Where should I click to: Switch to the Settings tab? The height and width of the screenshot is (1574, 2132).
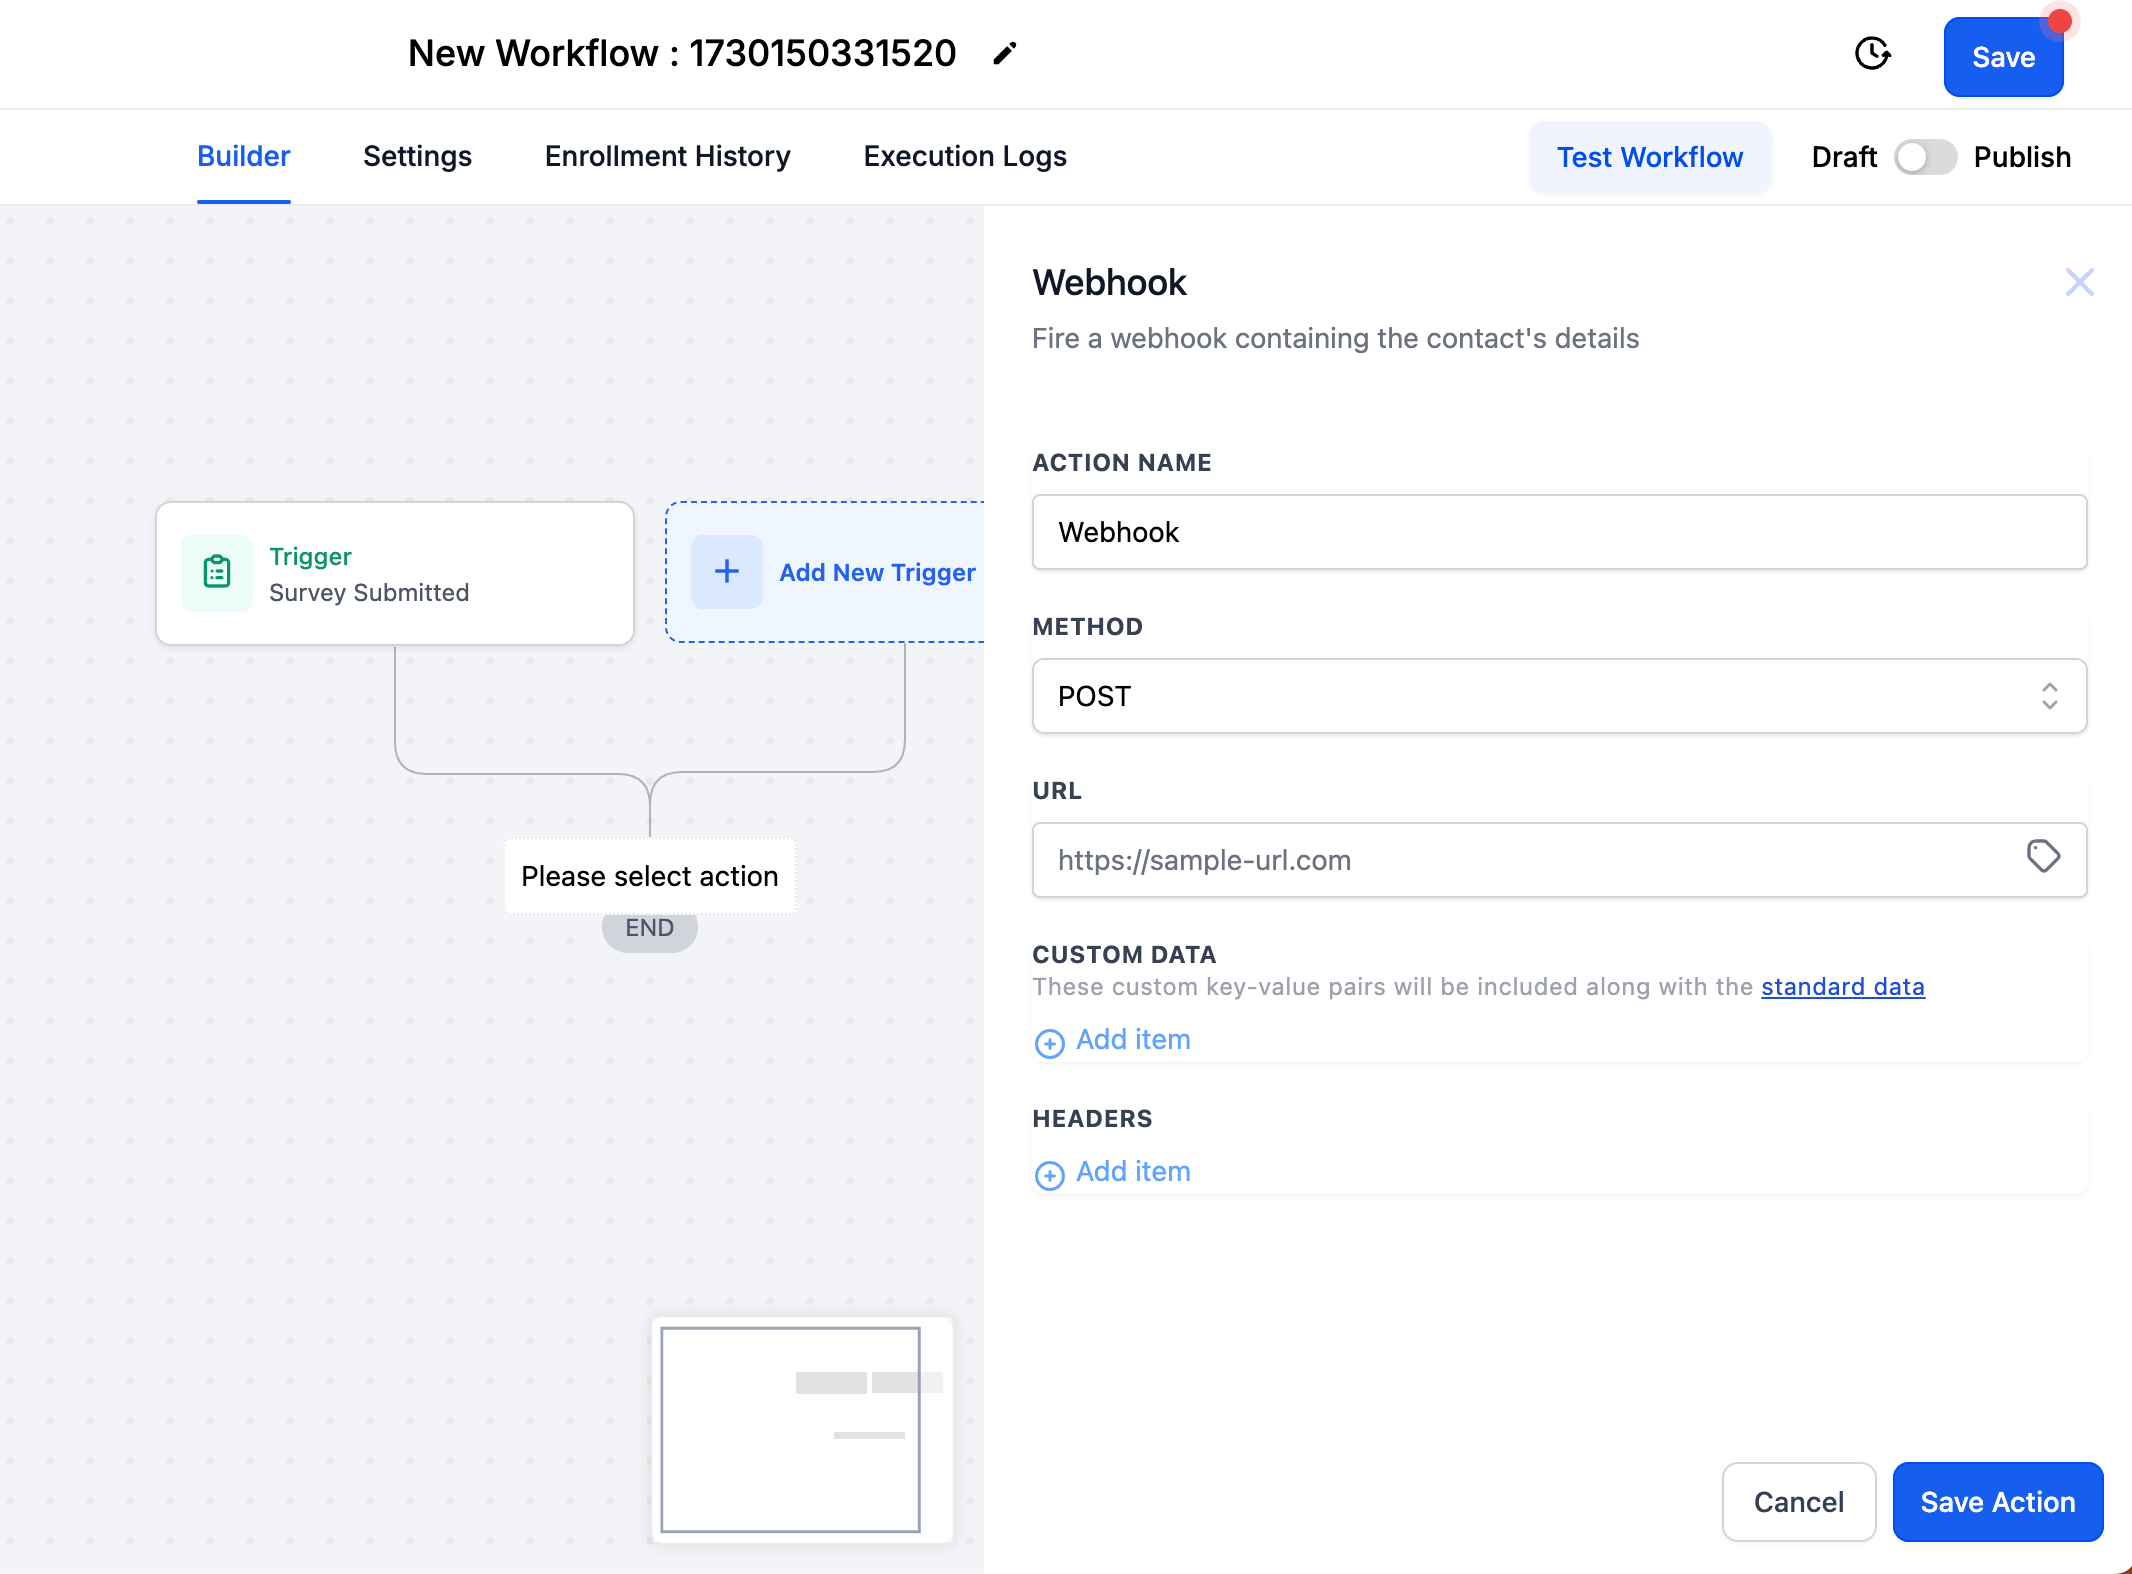[417, 157]
